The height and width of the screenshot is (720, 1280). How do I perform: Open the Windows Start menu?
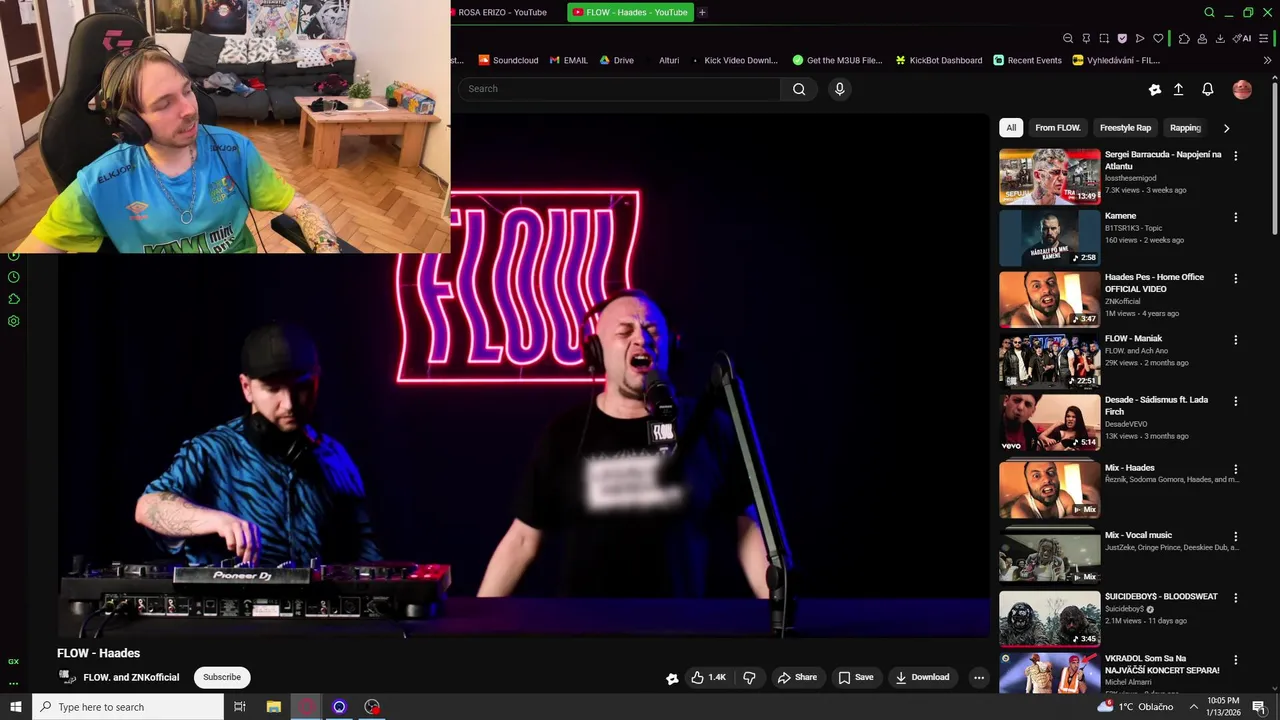pyautogui.click(x=15, y=707)
